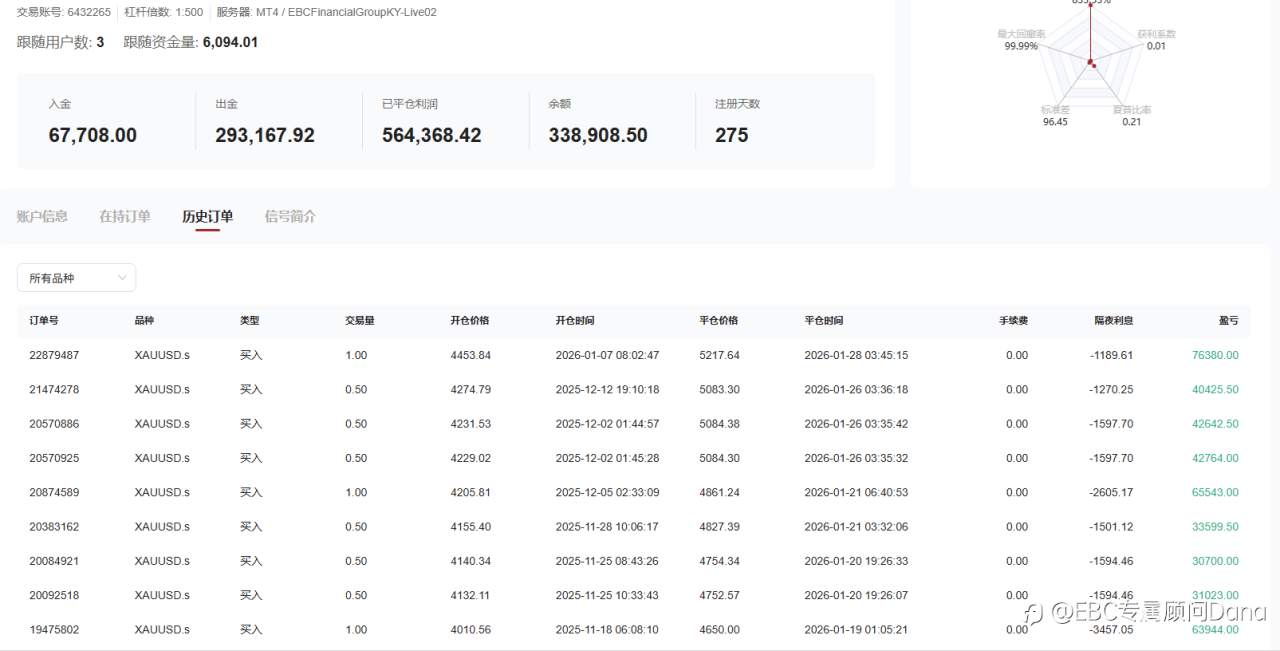
Task: Select order number 20084921
Action: pos(54,561)
